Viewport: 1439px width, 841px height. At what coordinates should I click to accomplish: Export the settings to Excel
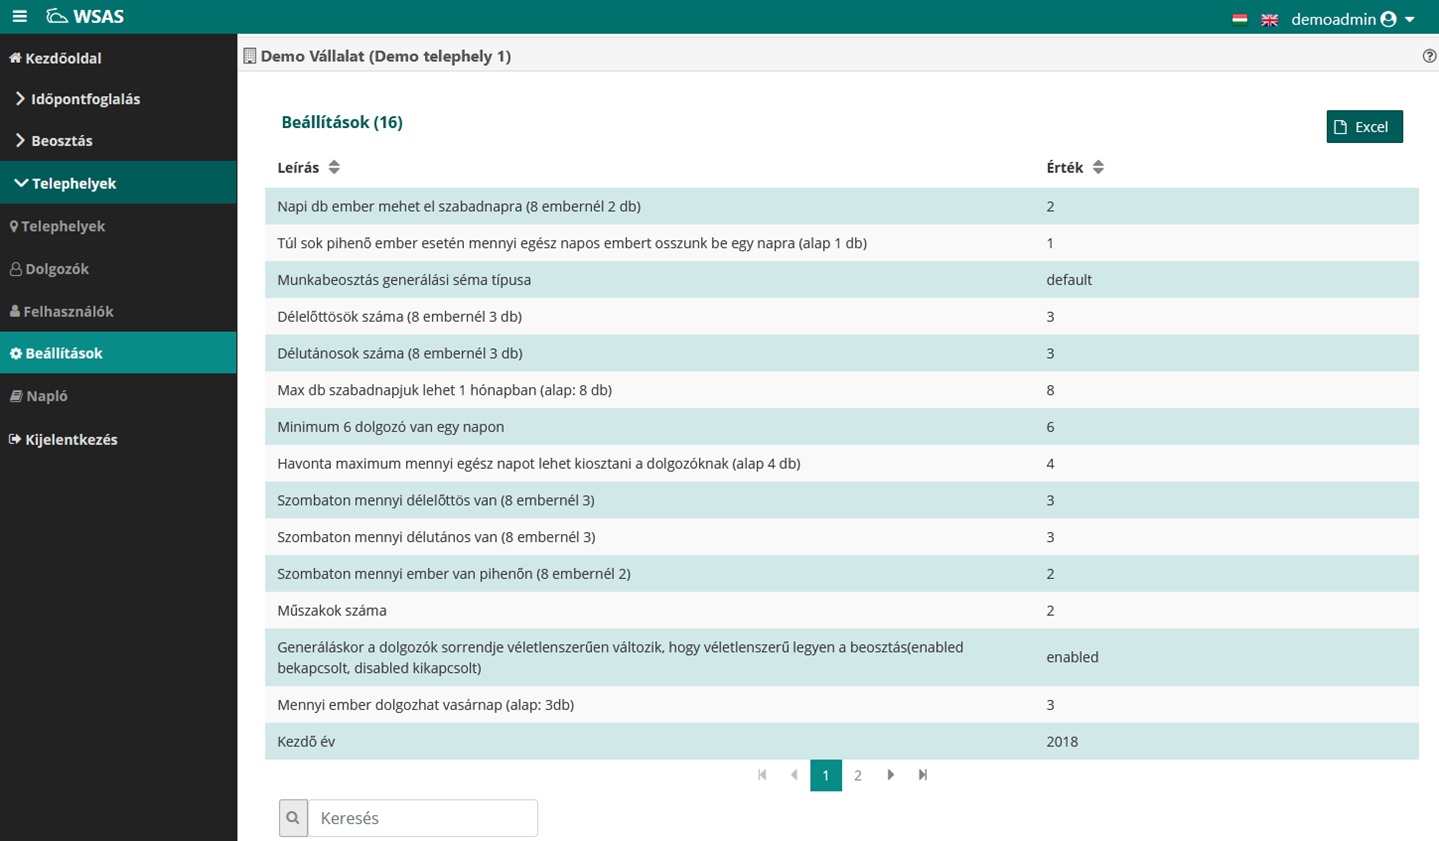[1364, 127]
